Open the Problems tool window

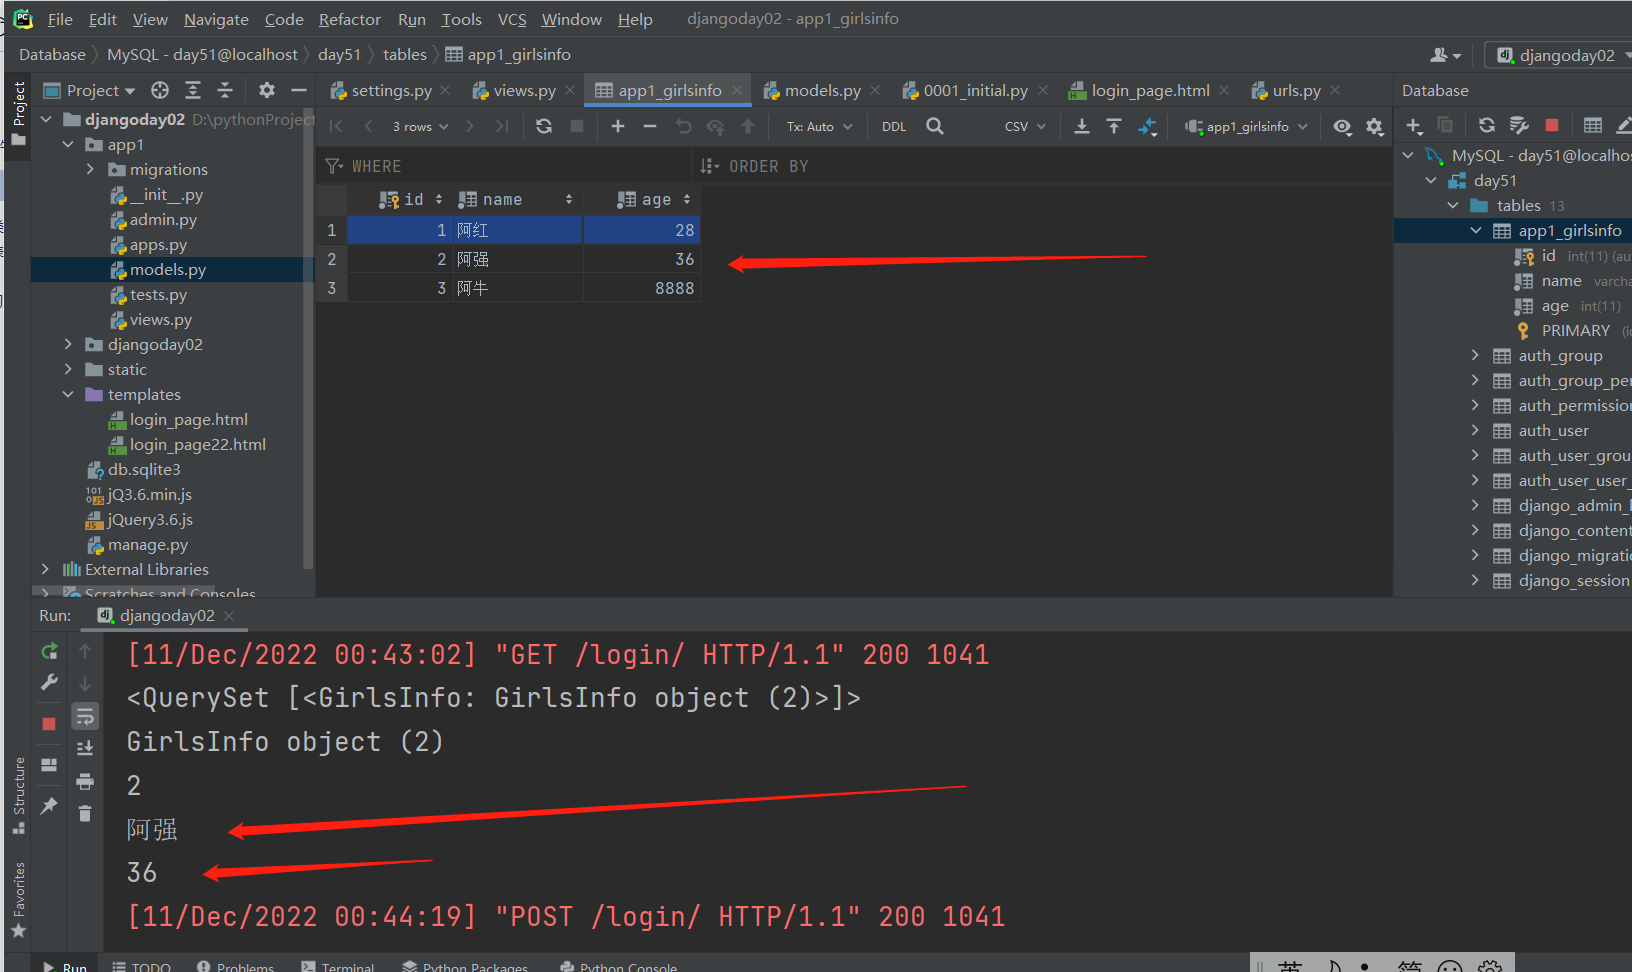click(x=236, y=967)
